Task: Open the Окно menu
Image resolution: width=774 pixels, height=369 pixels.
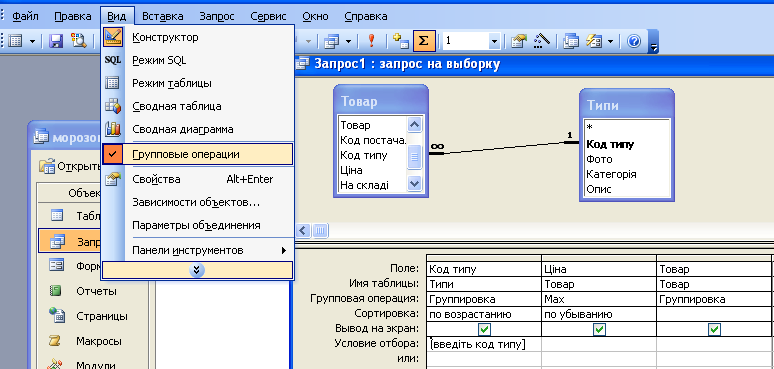Action: coord(315,16)
